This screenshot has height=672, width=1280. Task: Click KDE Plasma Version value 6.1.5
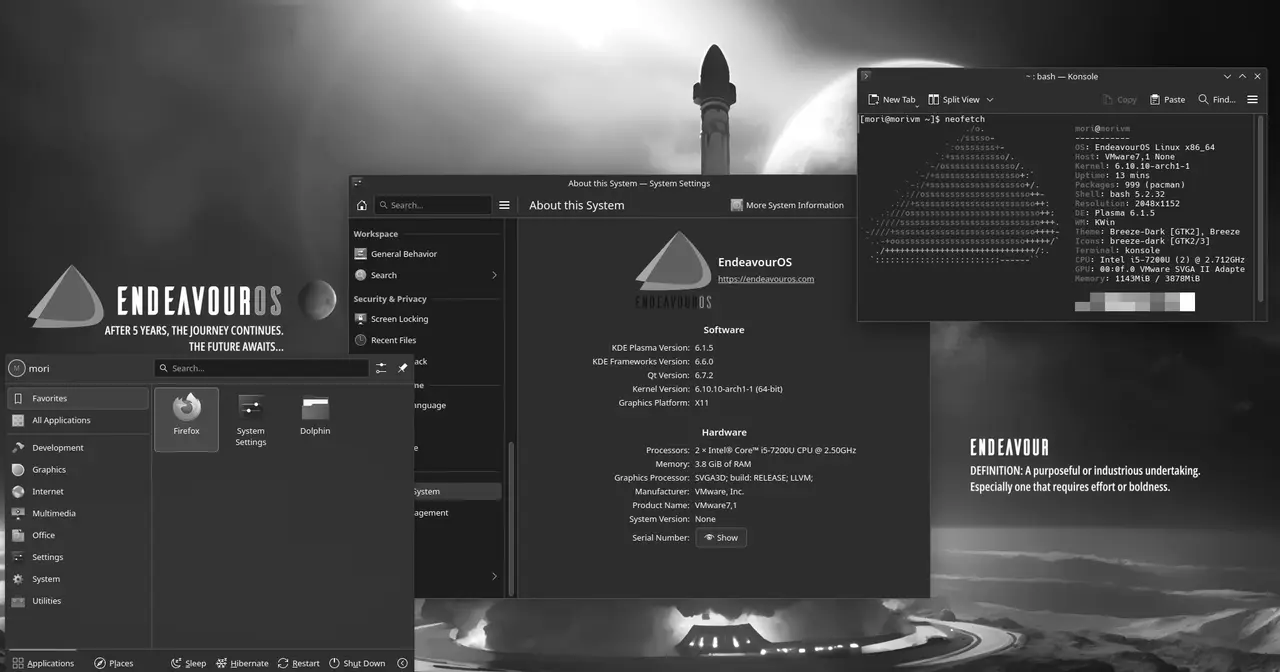point(704,348)
